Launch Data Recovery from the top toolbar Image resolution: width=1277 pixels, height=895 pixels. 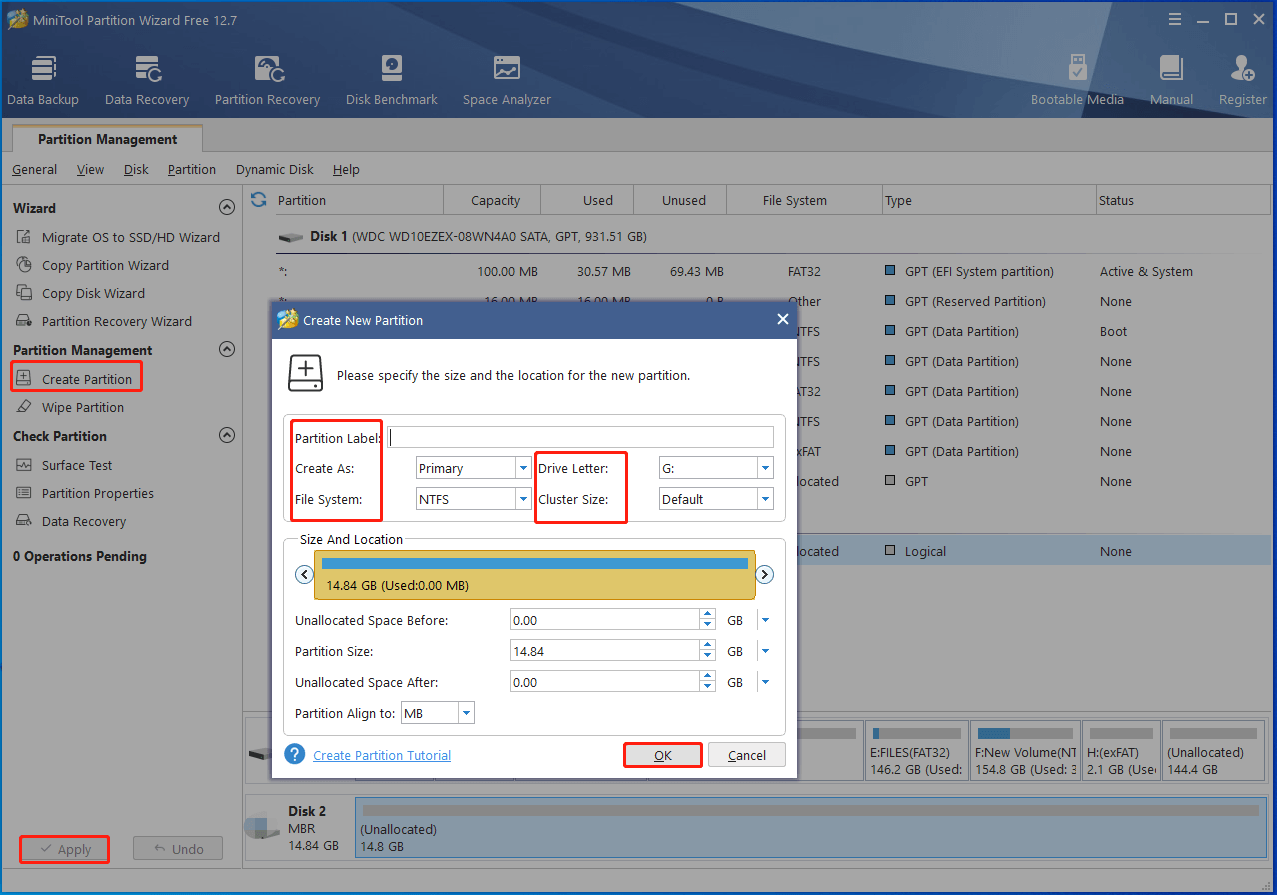pyautogui.click(x=147, y=78)
